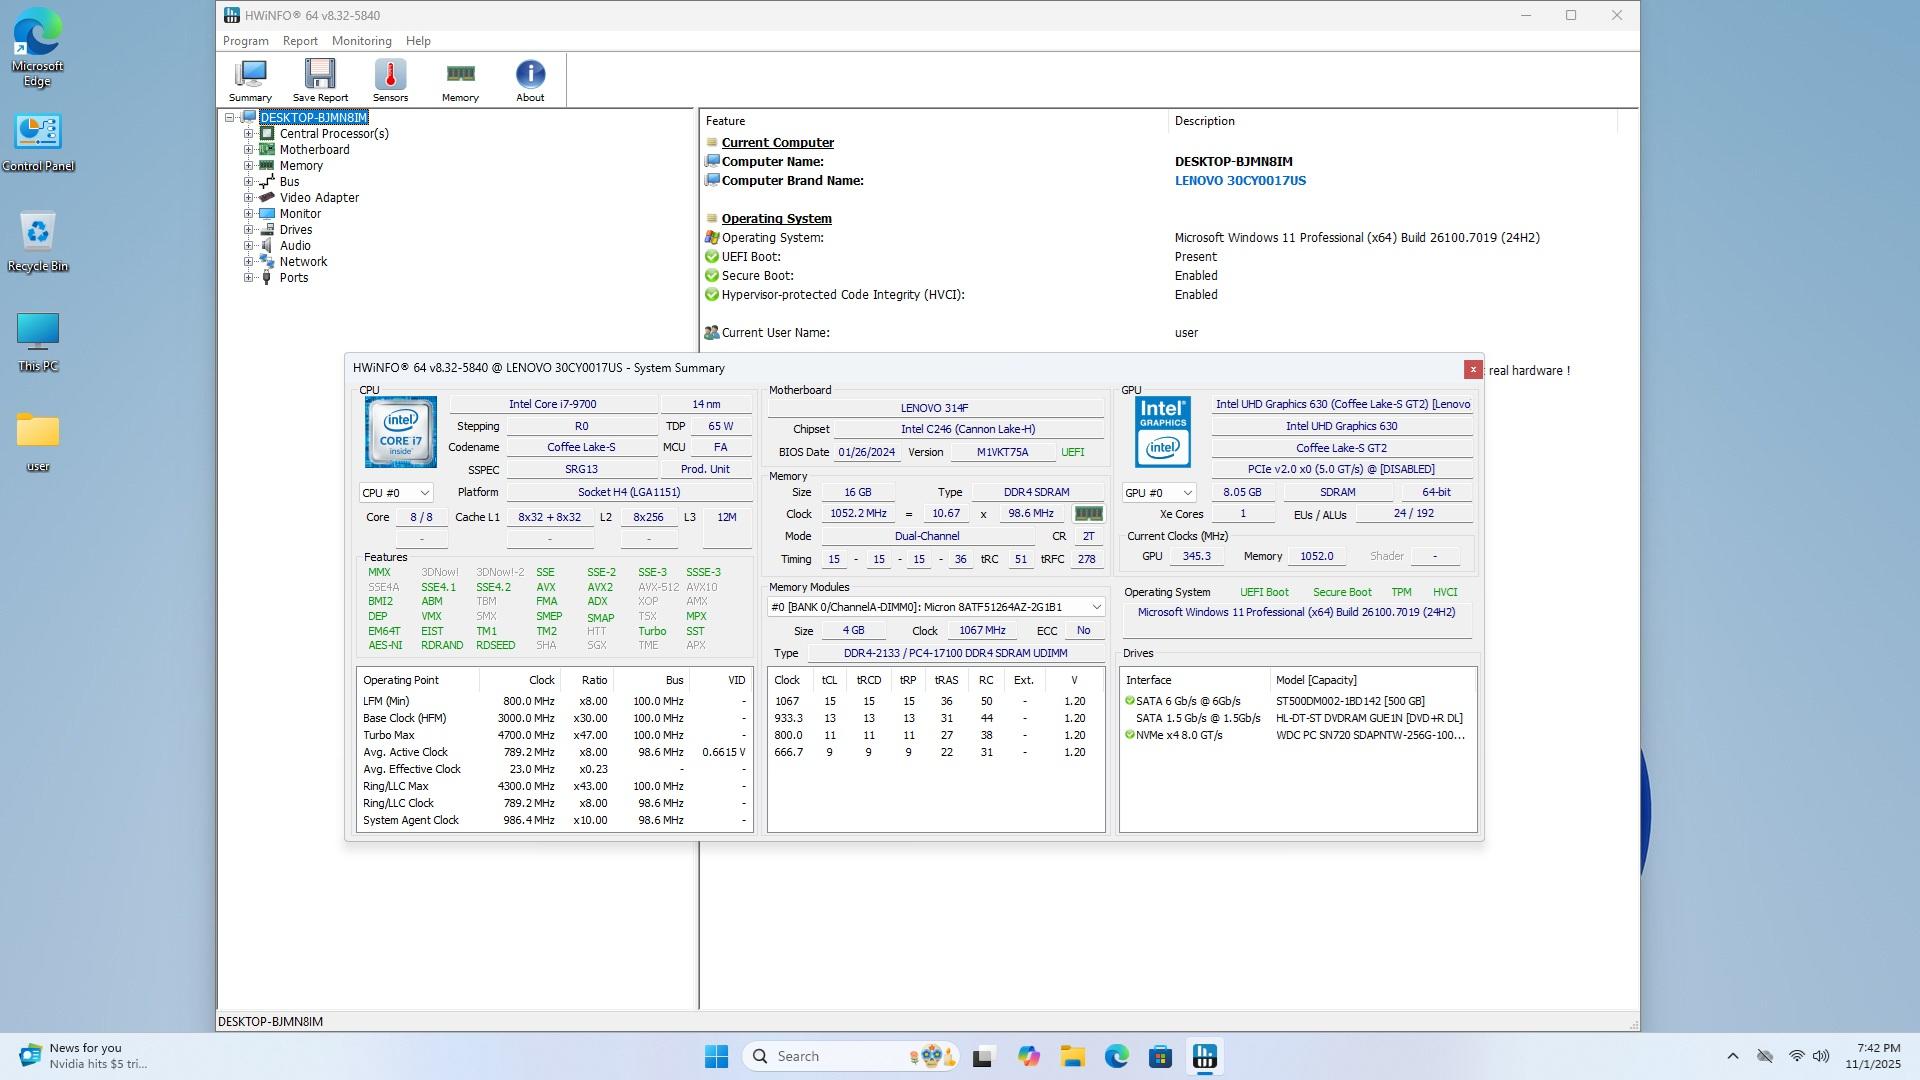Open the Help menu
This screenshot has height=1080, width=1920.
click(x=418, y=41)
